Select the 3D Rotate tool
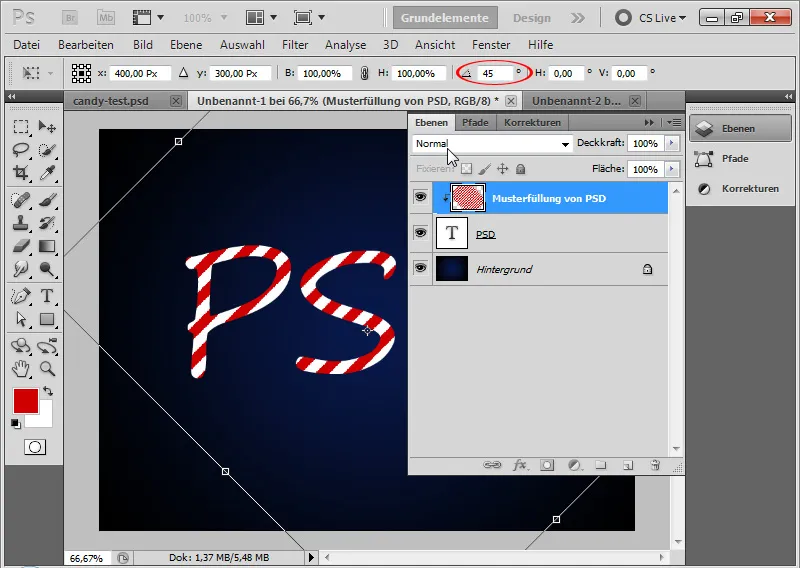800x568 pixels. (21, 346)
